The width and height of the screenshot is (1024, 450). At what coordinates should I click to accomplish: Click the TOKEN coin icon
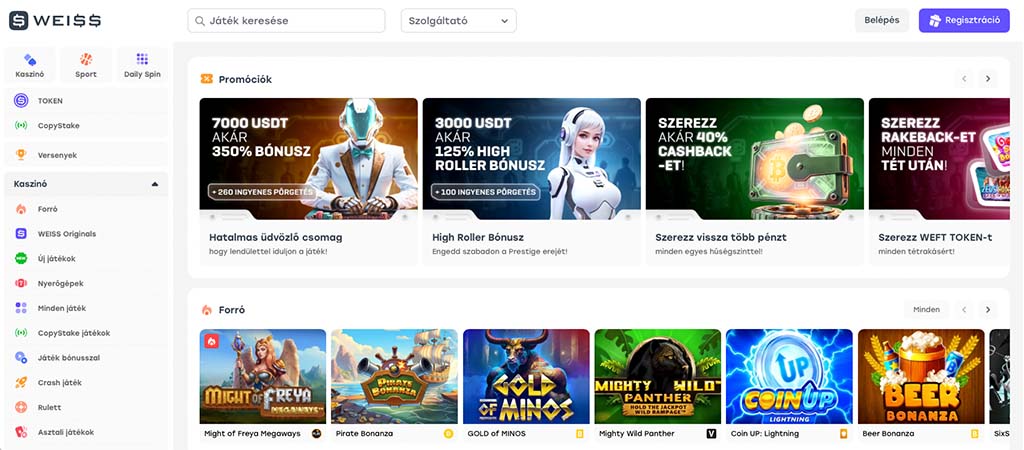tap(21, 101)
